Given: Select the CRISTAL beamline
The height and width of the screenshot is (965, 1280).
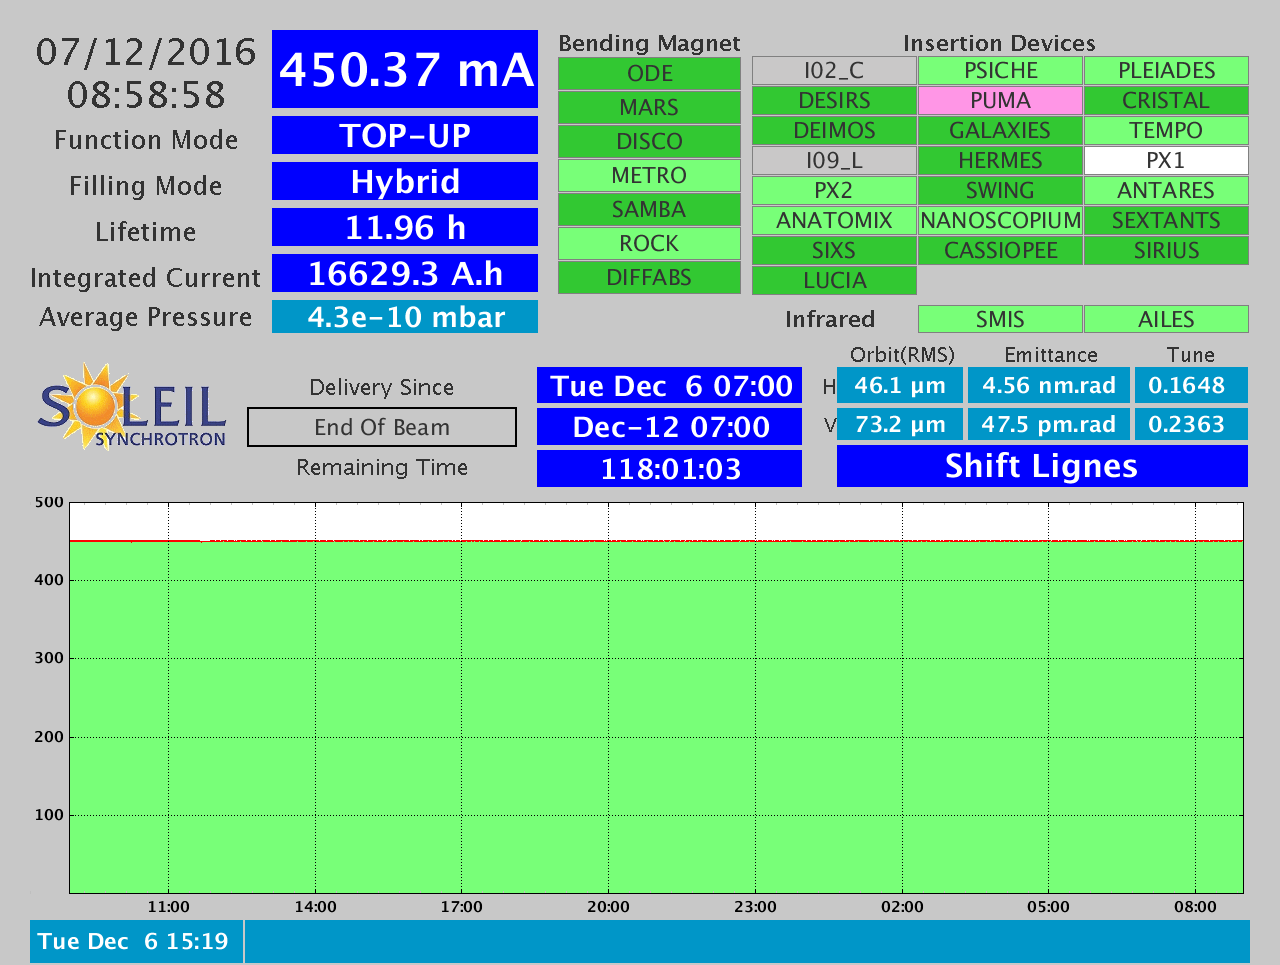Looking at the screenshot, I should [1166, 100].
